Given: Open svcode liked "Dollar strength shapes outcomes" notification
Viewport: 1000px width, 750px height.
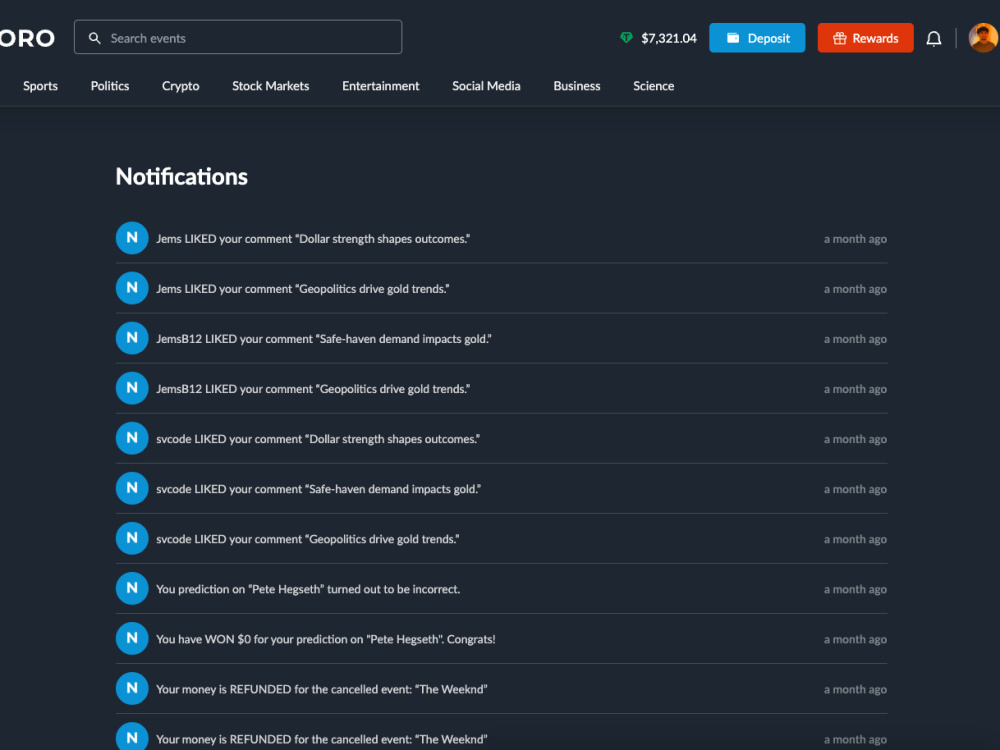Looking at the screenshot, I should pos(501,439).
